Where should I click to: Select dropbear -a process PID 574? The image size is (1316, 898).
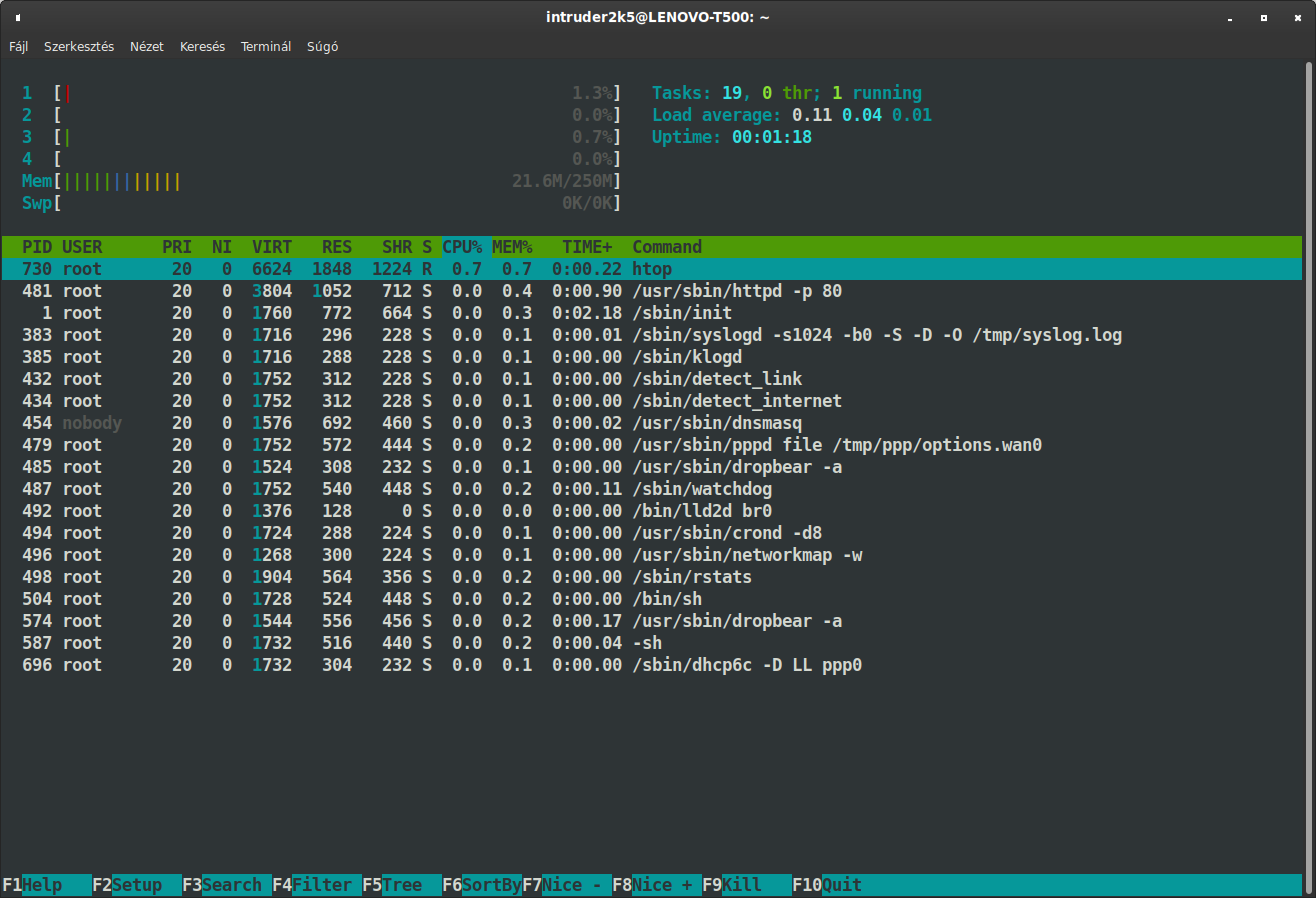click(652, 621)
